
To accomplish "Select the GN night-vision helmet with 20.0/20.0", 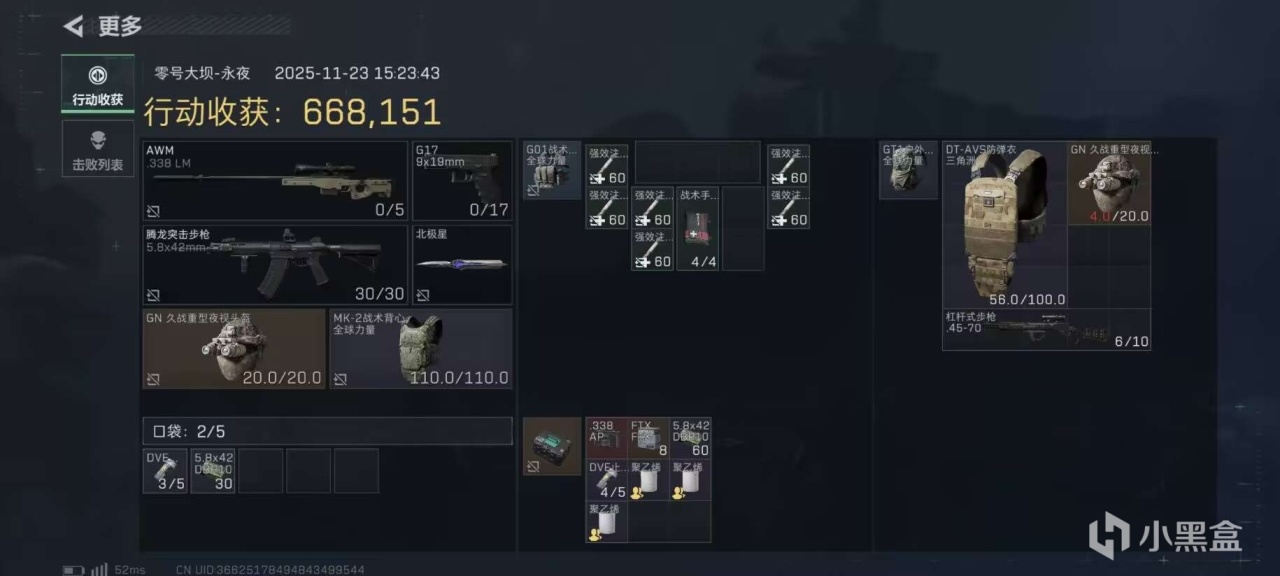I will (234, 348).
